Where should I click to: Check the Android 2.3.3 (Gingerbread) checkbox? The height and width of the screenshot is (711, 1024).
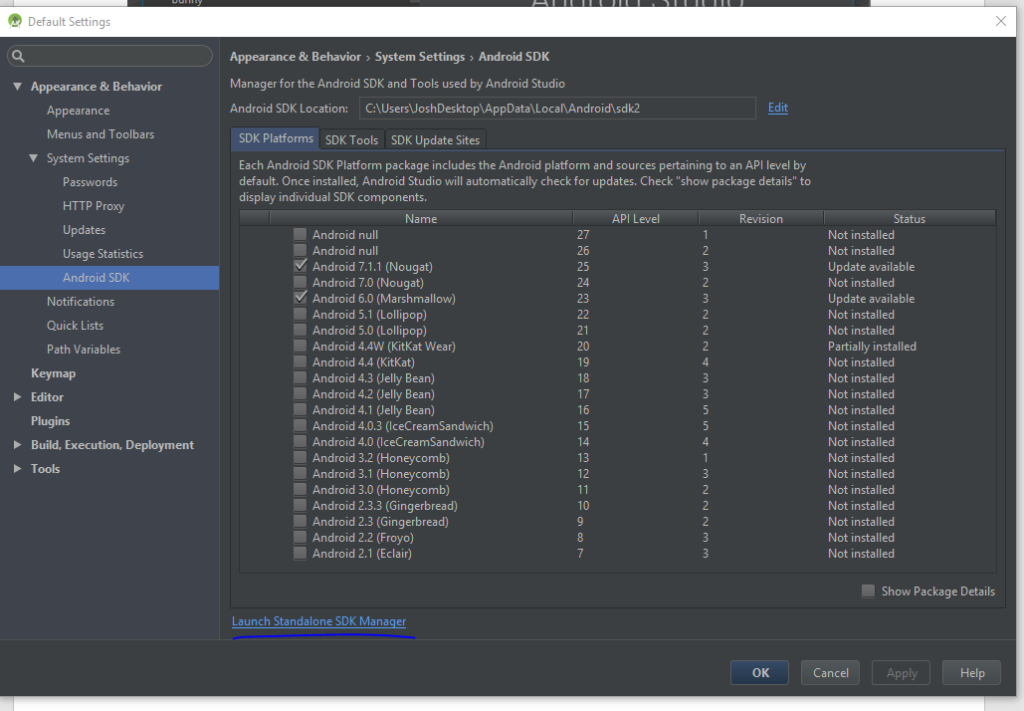[300, 505]
